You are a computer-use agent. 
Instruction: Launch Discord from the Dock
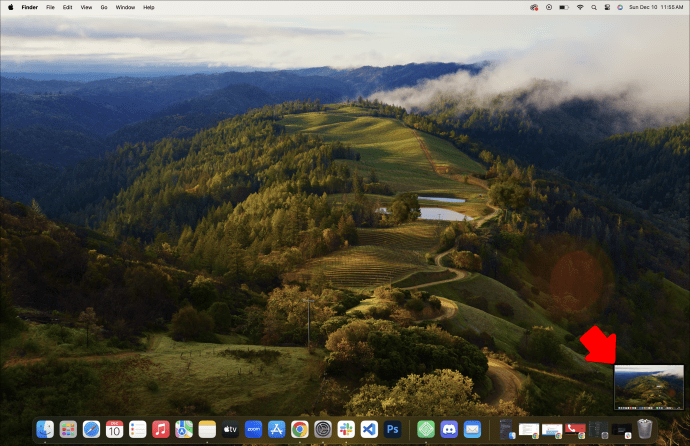coord(449,429)
